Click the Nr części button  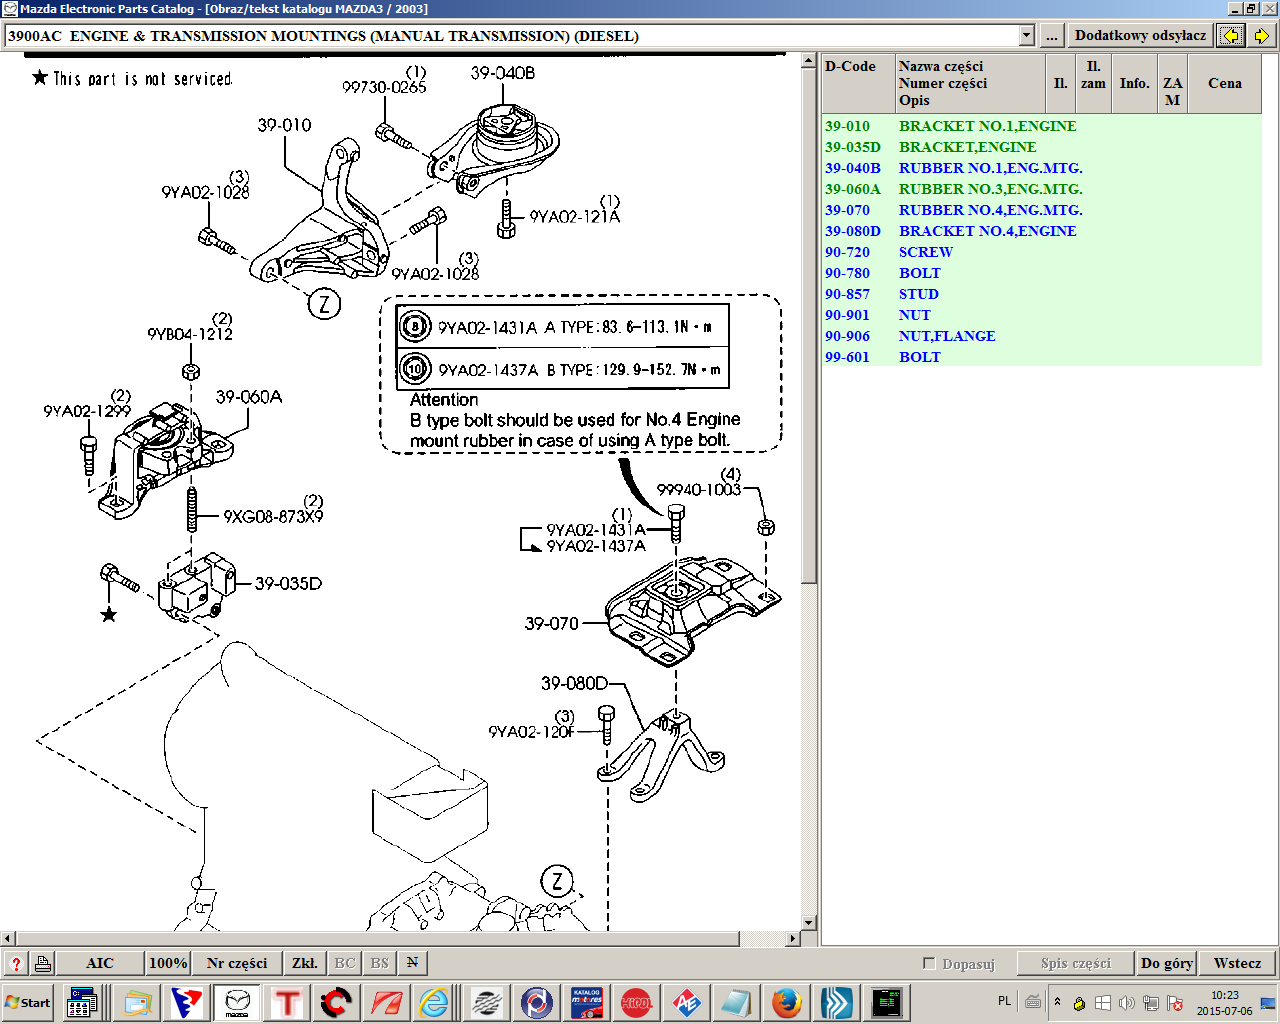pos(237,963)
